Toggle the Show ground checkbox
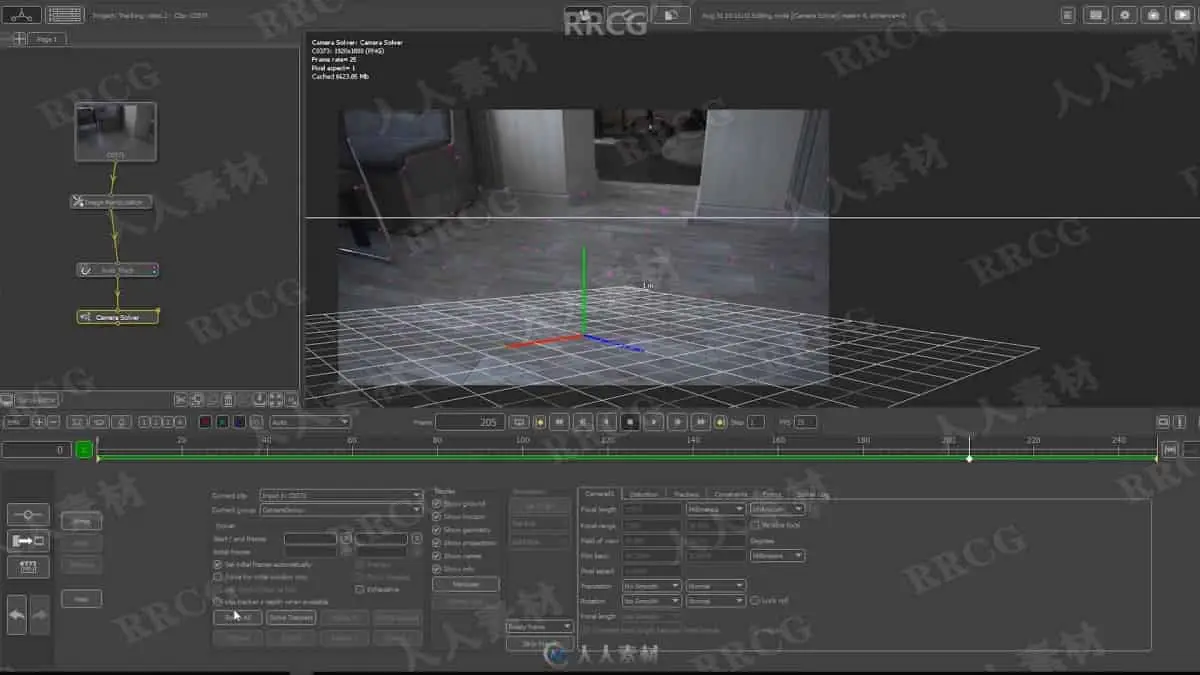 tap(437, 504)
